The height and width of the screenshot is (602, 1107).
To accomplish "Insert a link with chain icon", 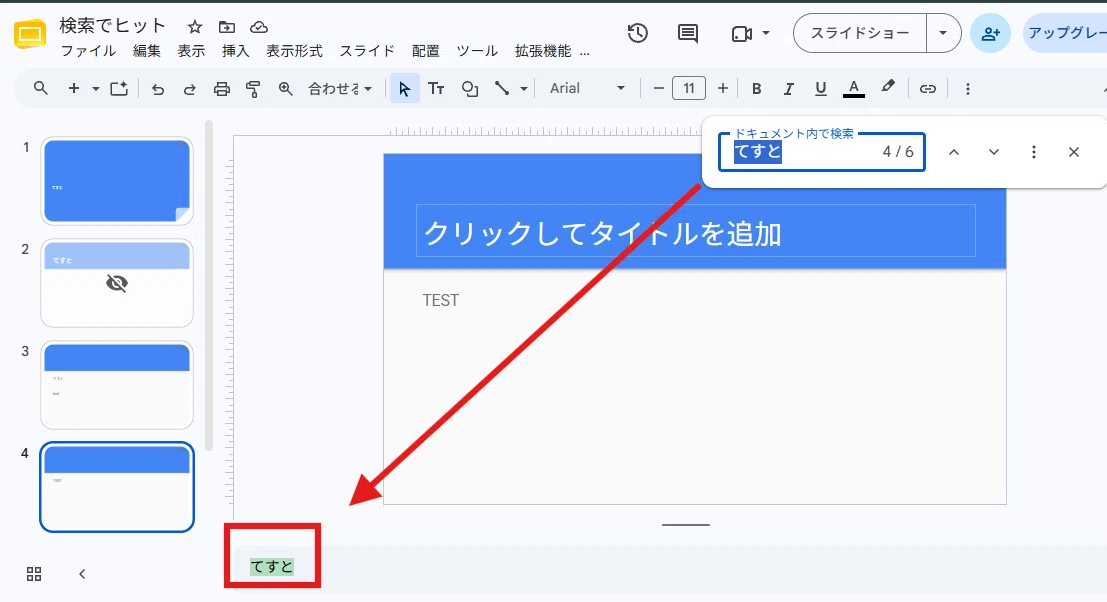I will pos(928,88).
